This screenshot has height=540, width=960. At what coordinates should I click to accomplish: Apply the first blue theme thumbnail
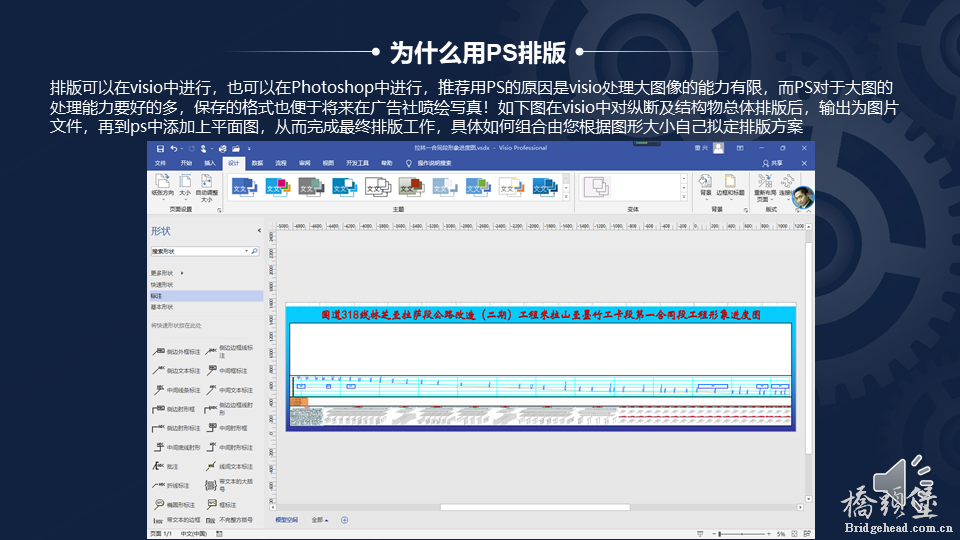244,187
